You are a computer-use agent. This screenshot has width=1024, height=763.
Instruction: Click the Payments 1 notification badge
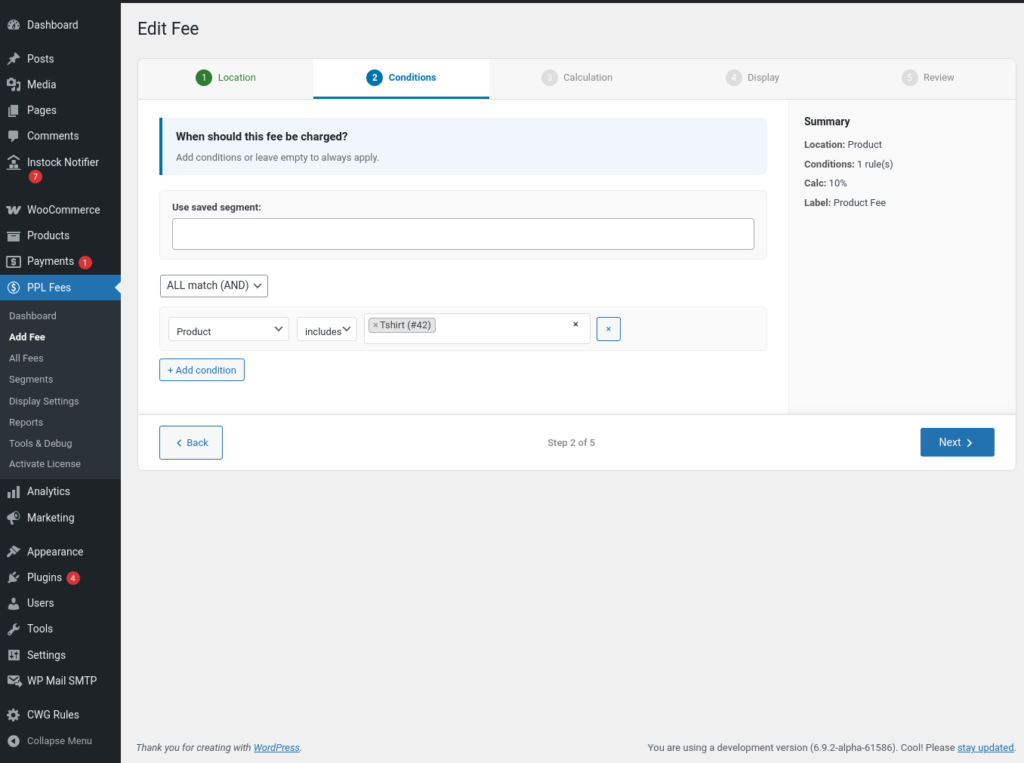85,262
